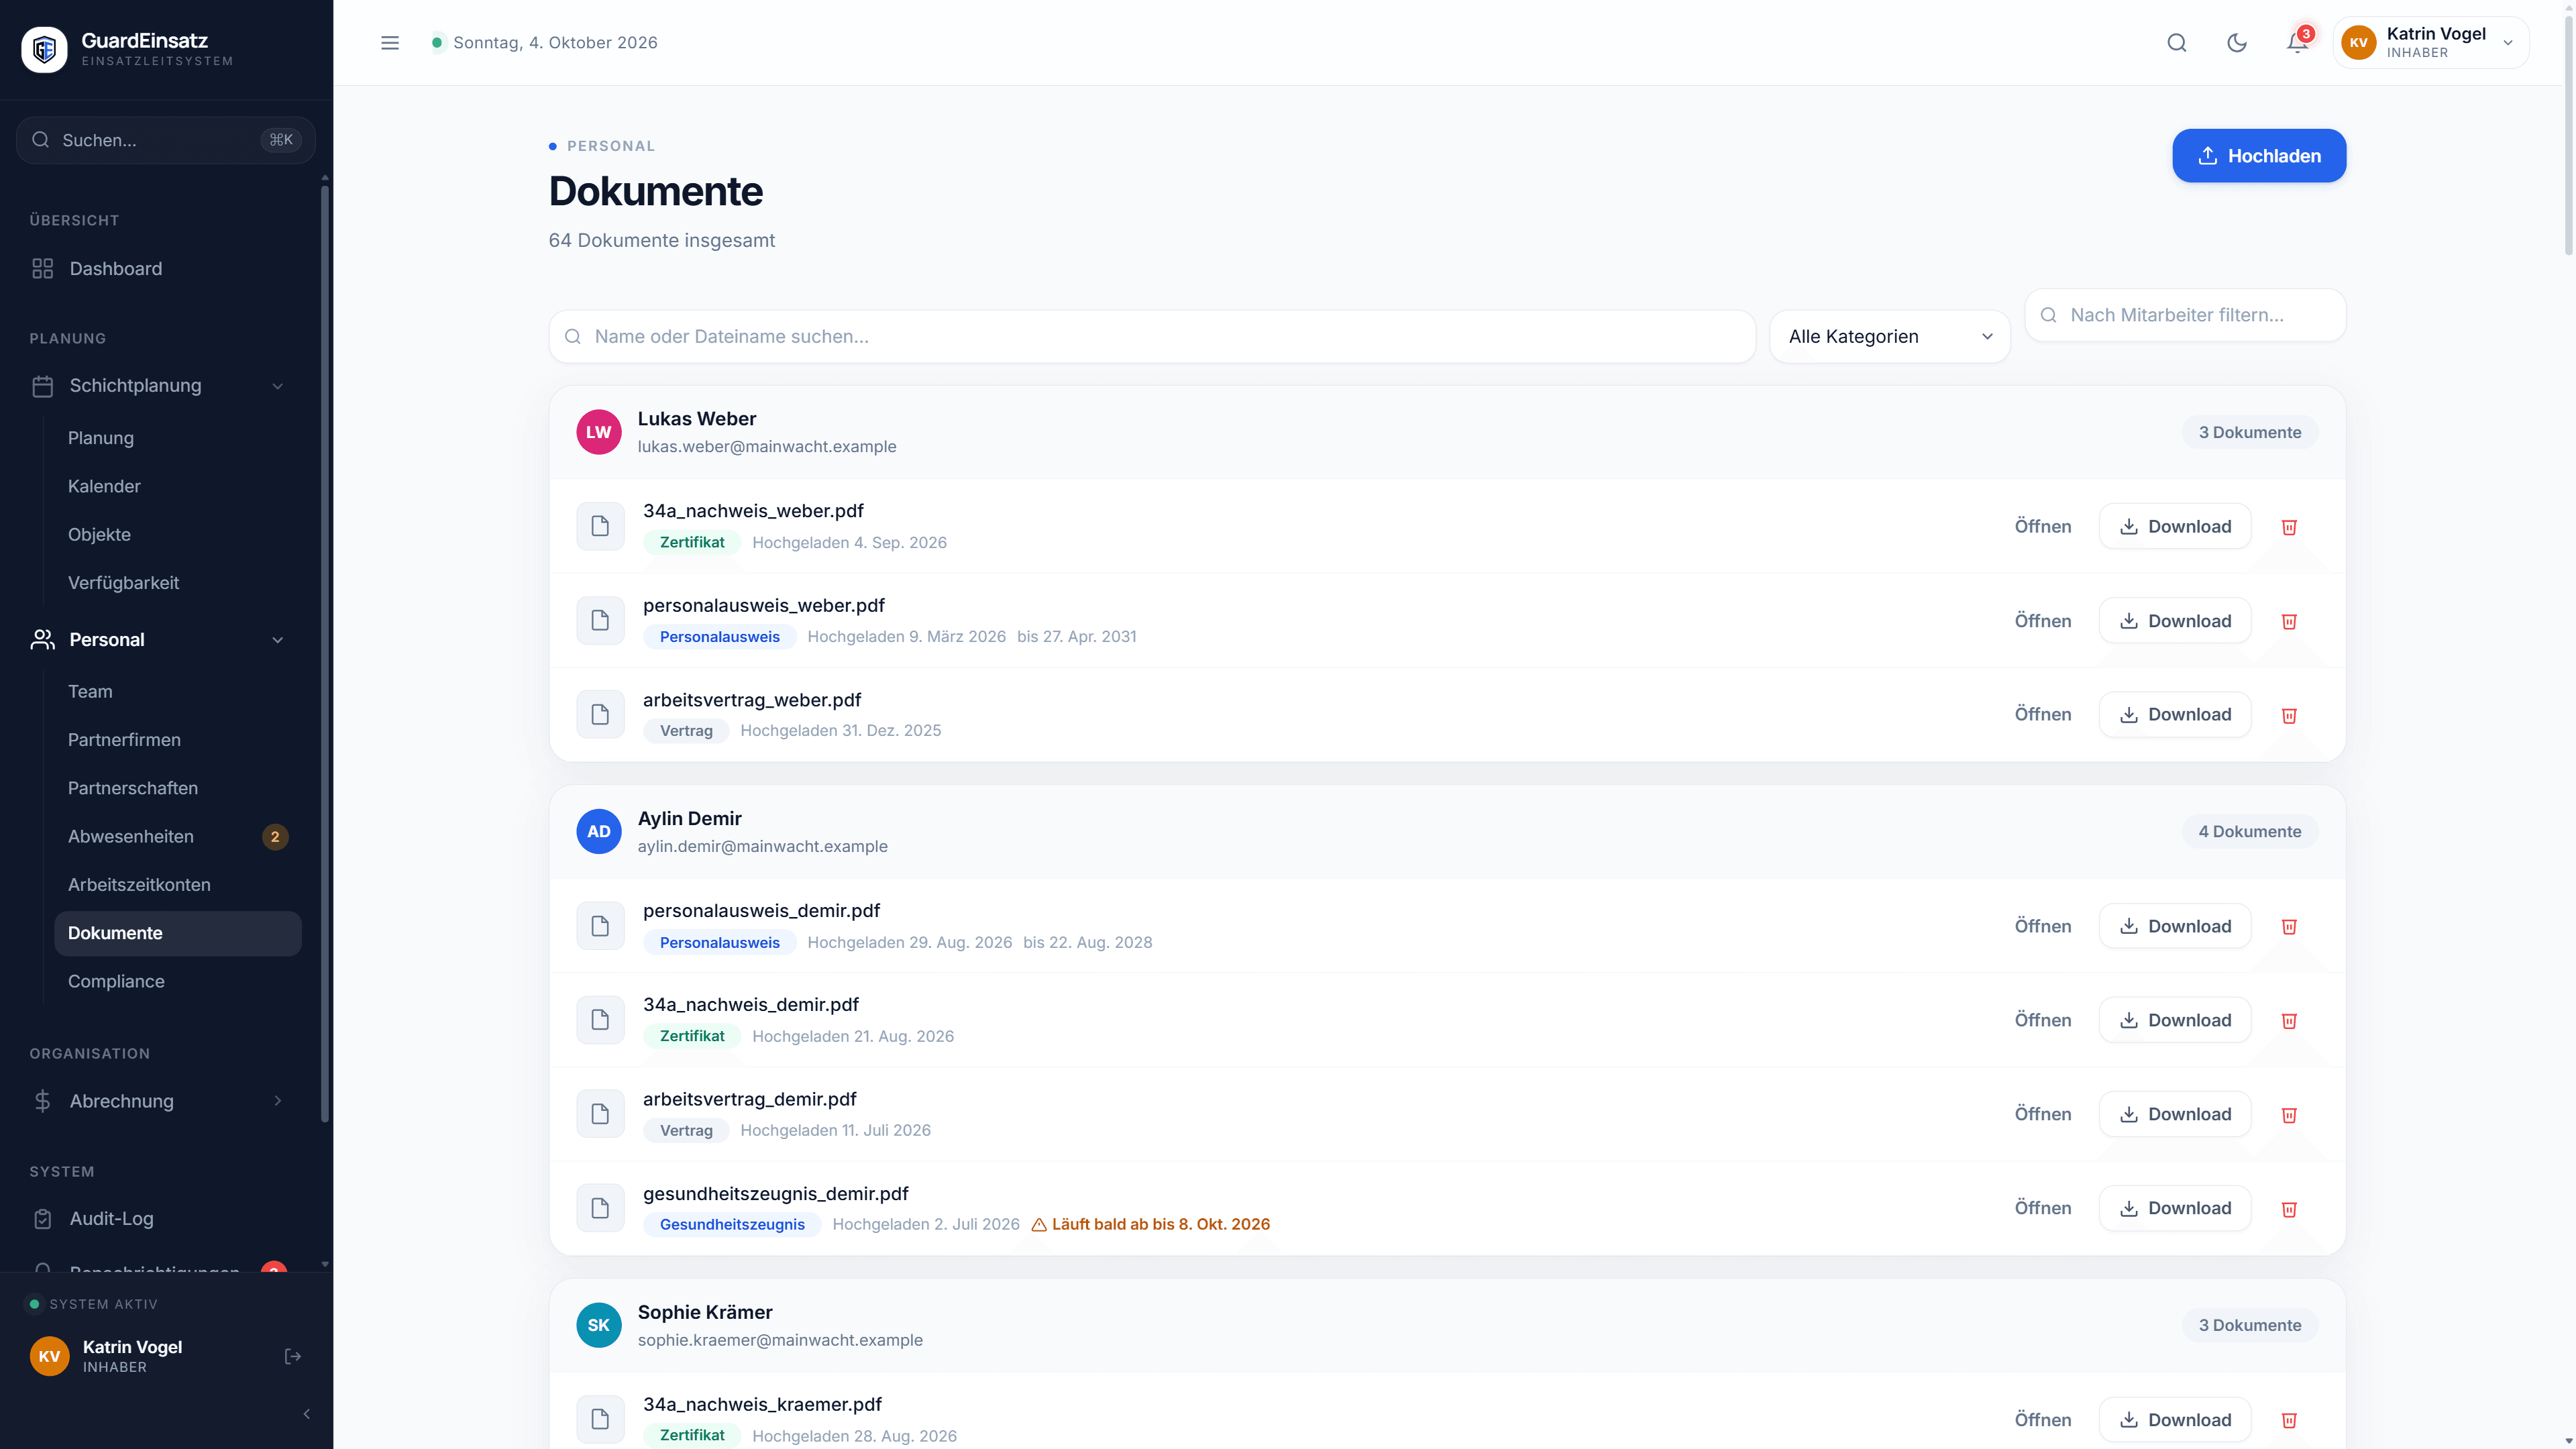Open the Audit-Log page
The width and height of the screenshot is (2576, 1449).
click(166, 1219)
